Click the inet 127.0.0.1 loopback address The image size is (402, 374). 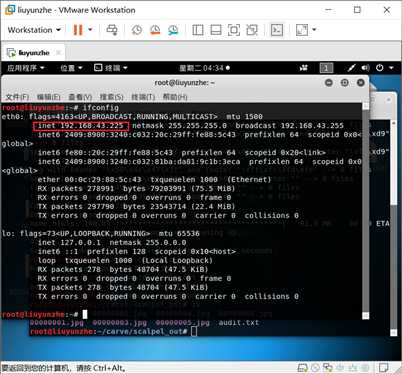69,243
